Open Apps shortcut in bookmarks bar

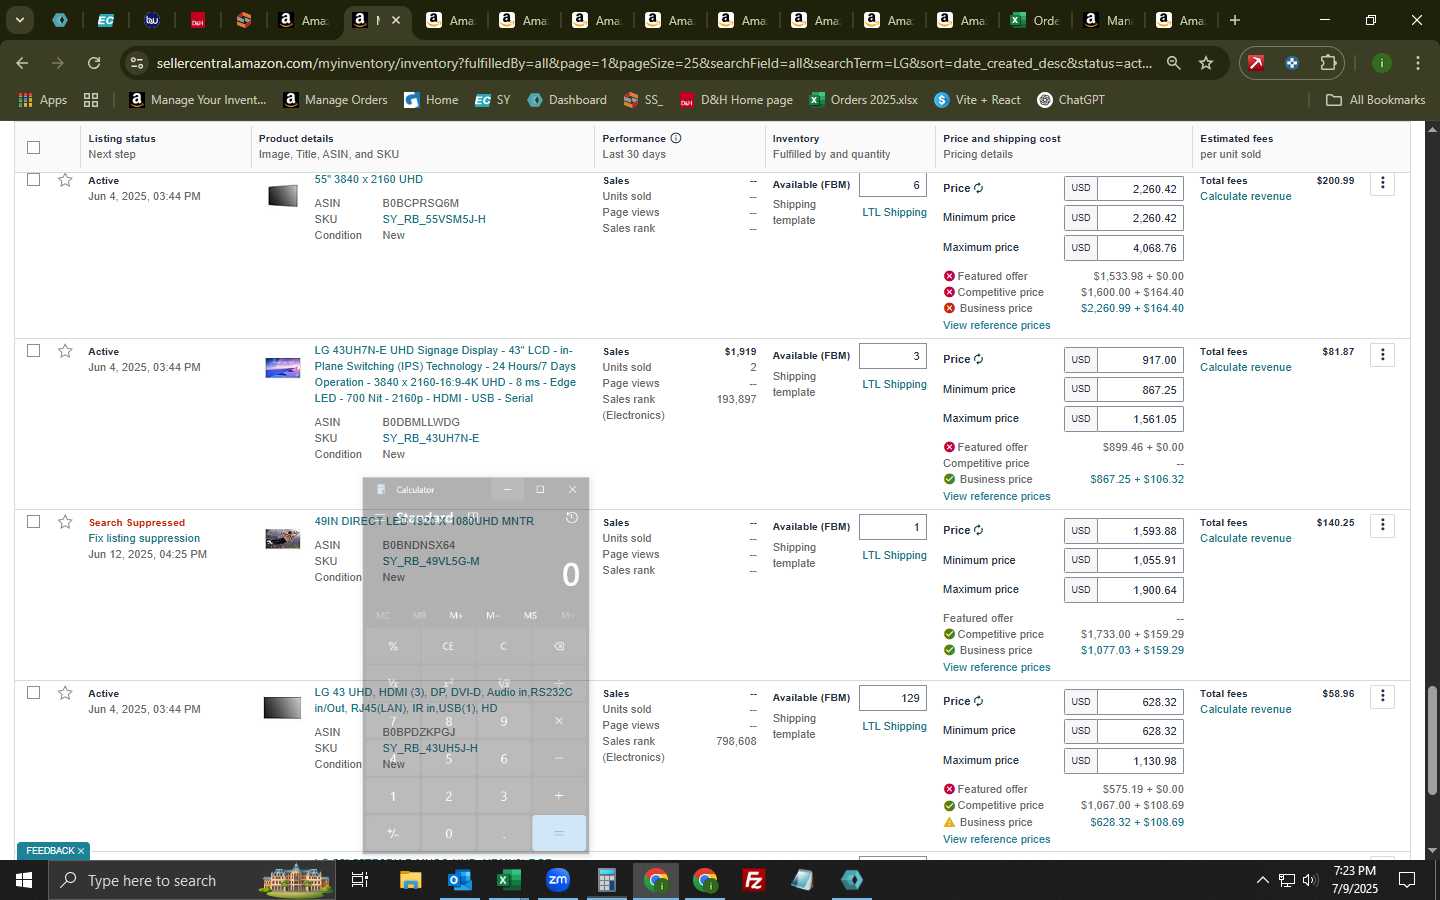click(43, 100)
